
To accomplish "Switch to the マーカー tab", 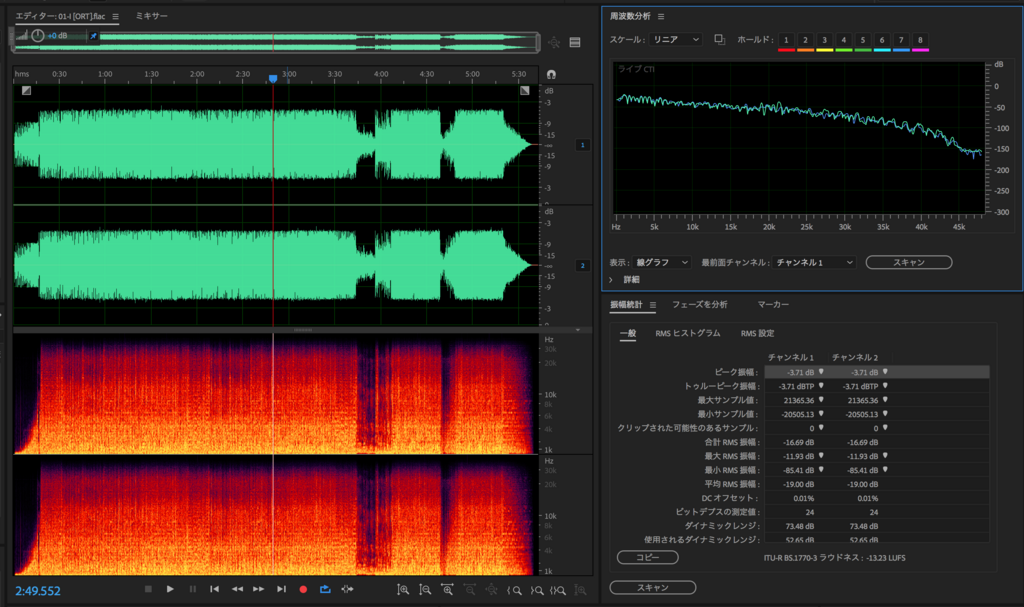I will tap(773, 304).
